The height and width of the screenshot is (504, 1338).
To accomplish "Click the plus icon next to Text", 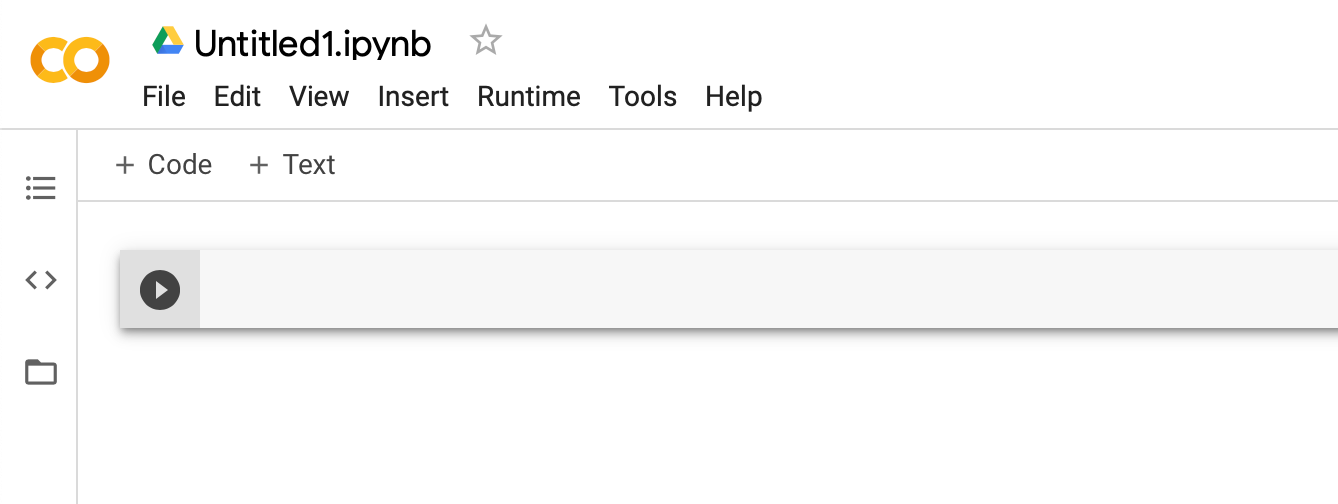I will click(259, 165).
